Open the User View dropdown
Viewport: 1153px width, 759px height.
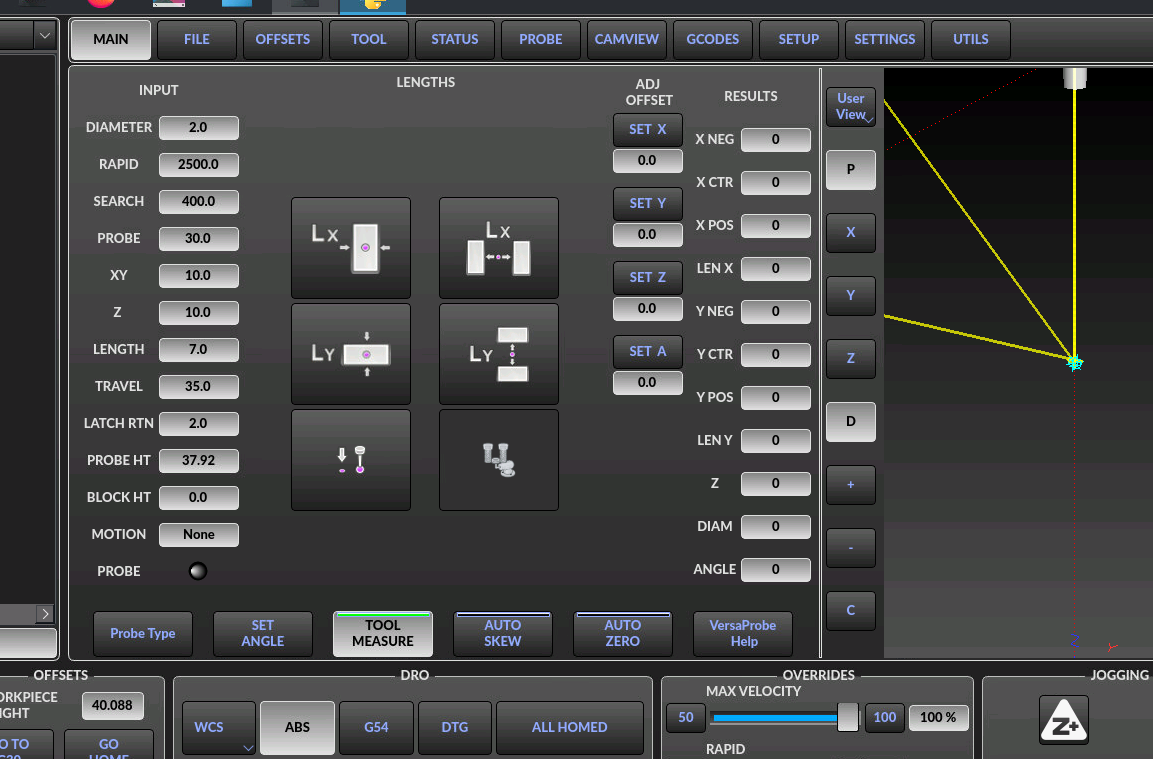pos(851,107)
